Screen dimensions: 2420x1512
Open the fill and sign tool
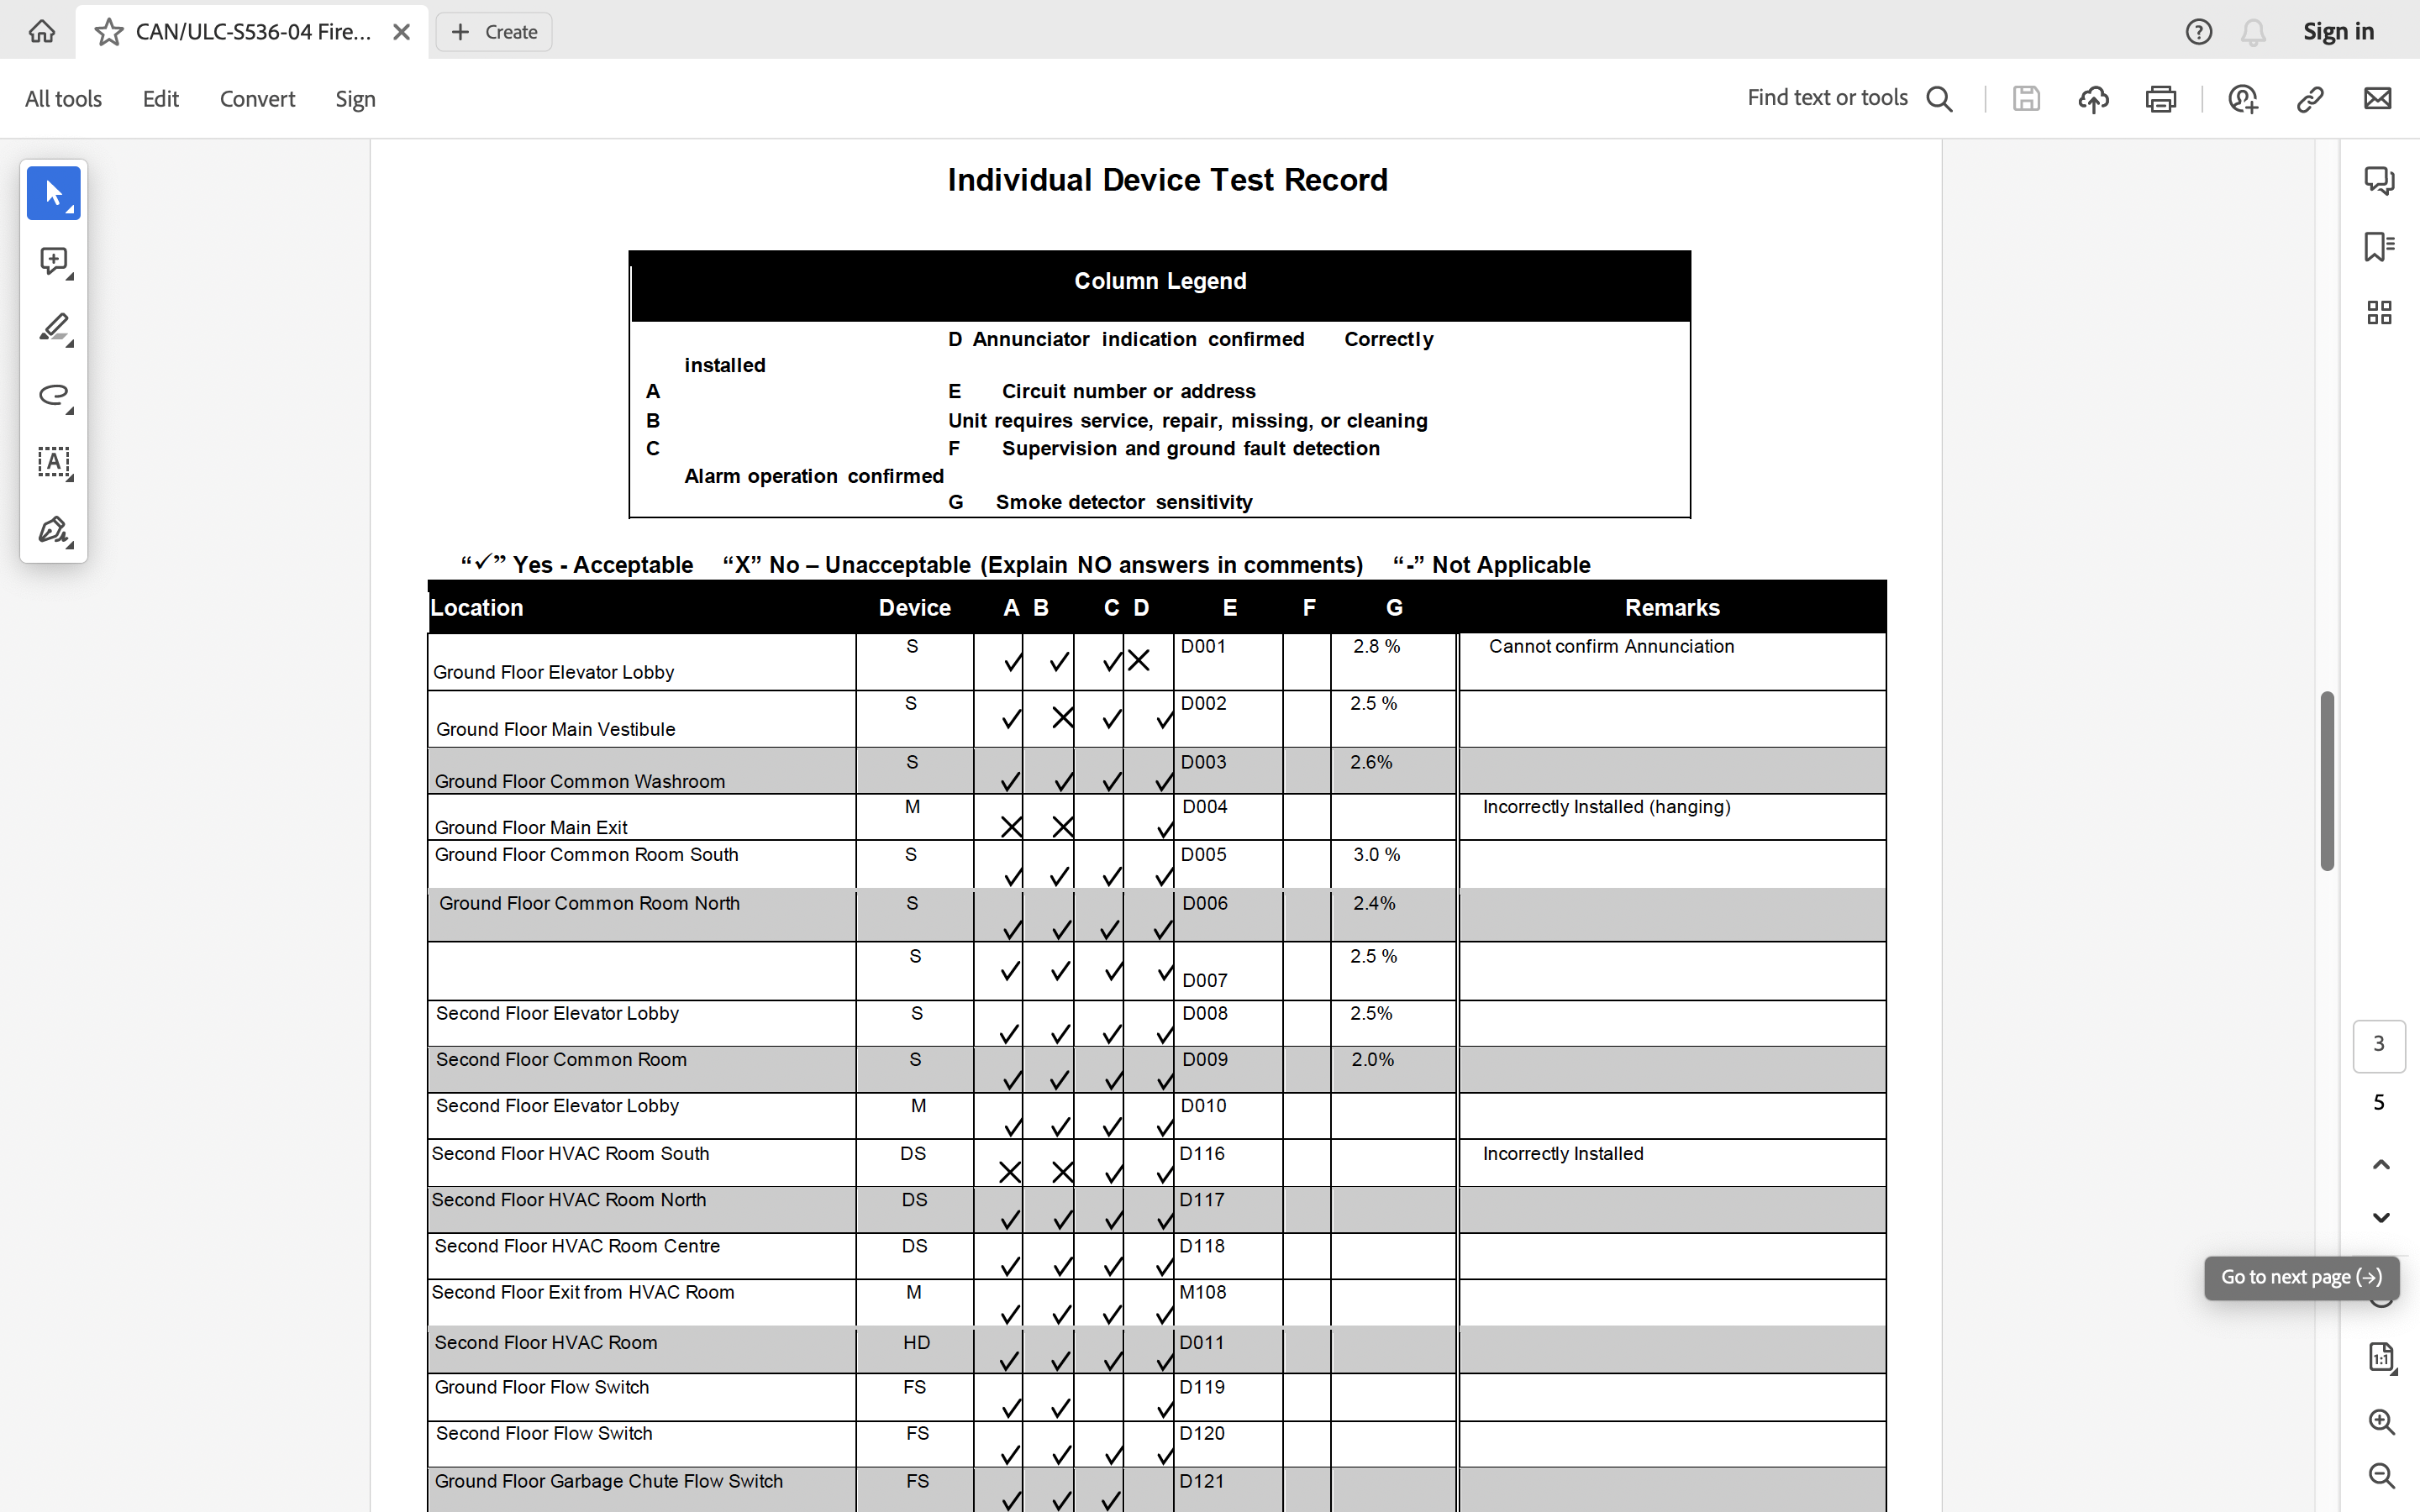click(53, 530)
